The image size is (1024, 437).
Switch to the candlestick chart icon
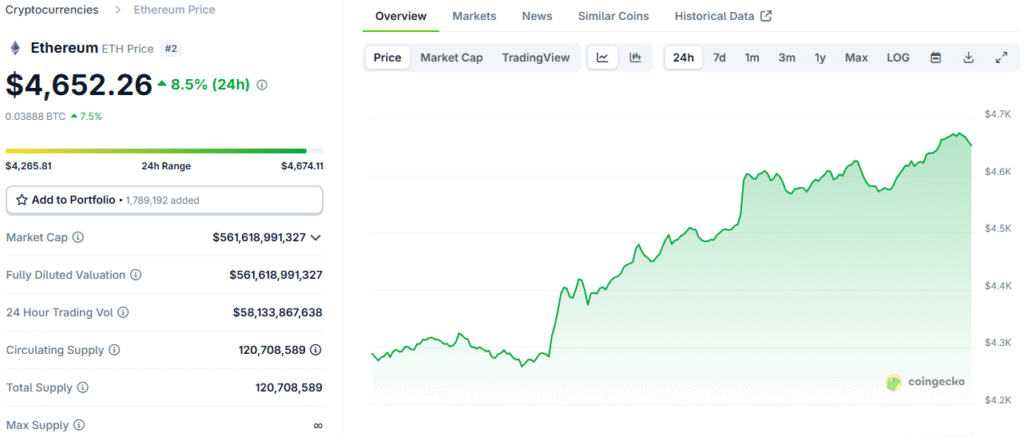click(635, 57)
